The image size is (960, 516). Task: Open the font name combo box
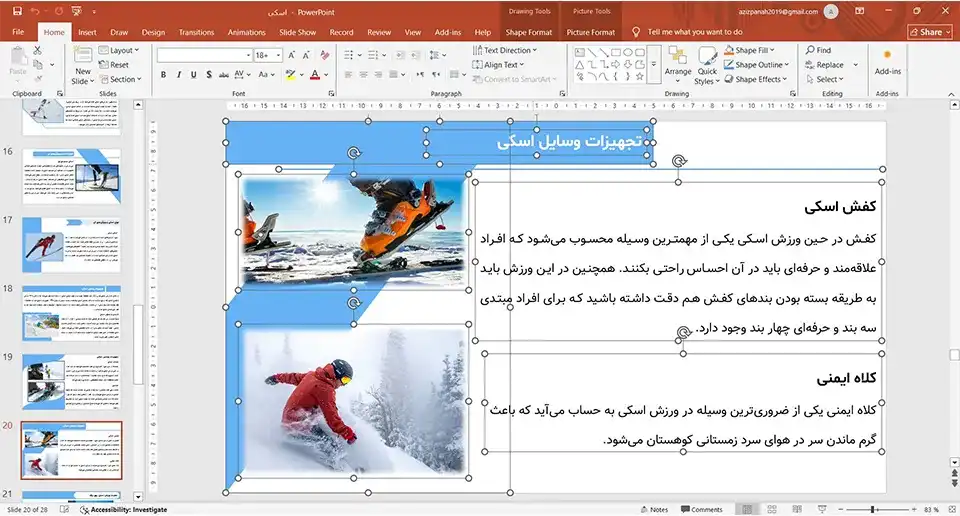pos(204,55)
